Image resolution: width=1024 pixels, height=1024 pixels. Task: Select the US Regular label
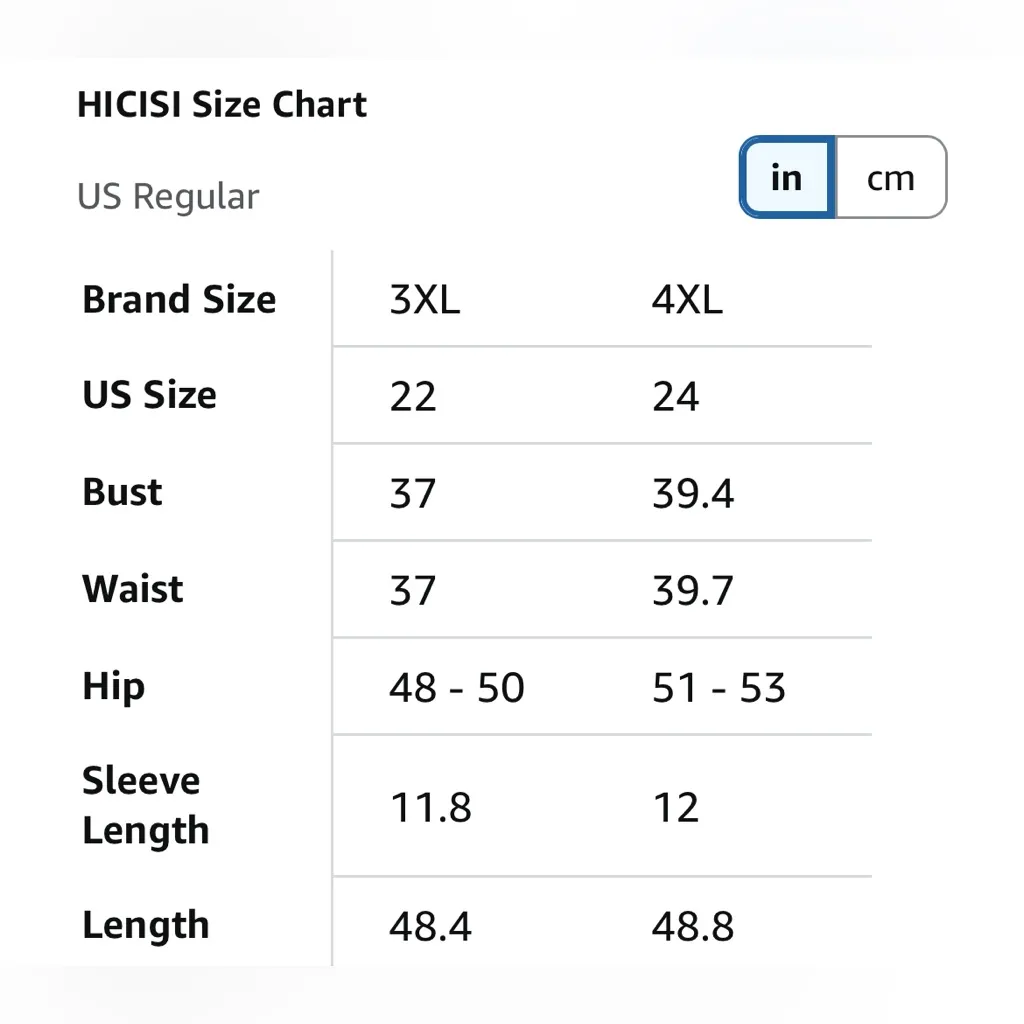point(168,197)
